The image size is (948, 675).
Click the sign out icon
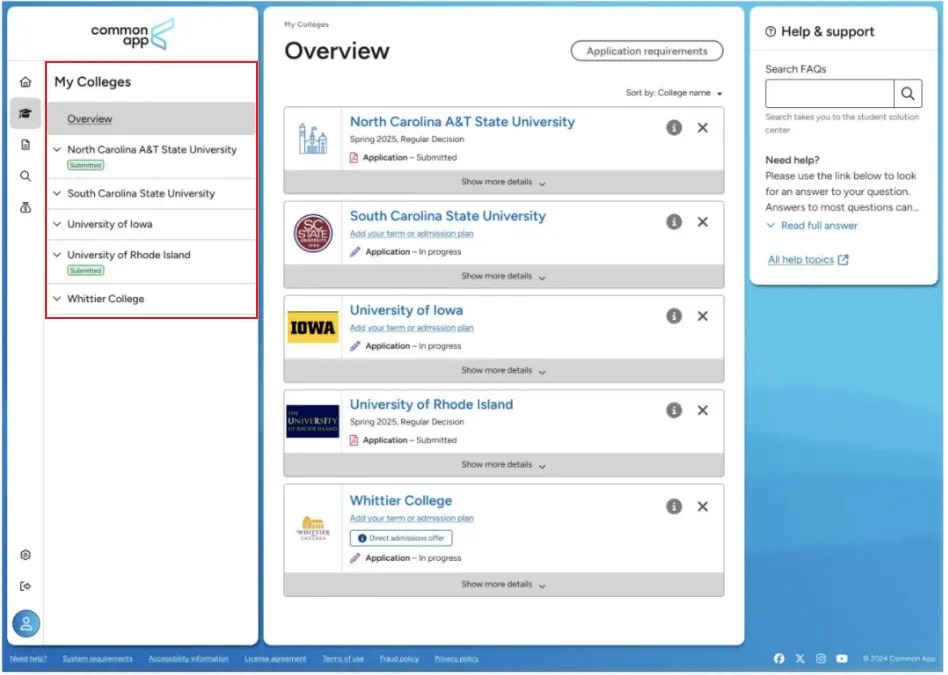(25, 587)
